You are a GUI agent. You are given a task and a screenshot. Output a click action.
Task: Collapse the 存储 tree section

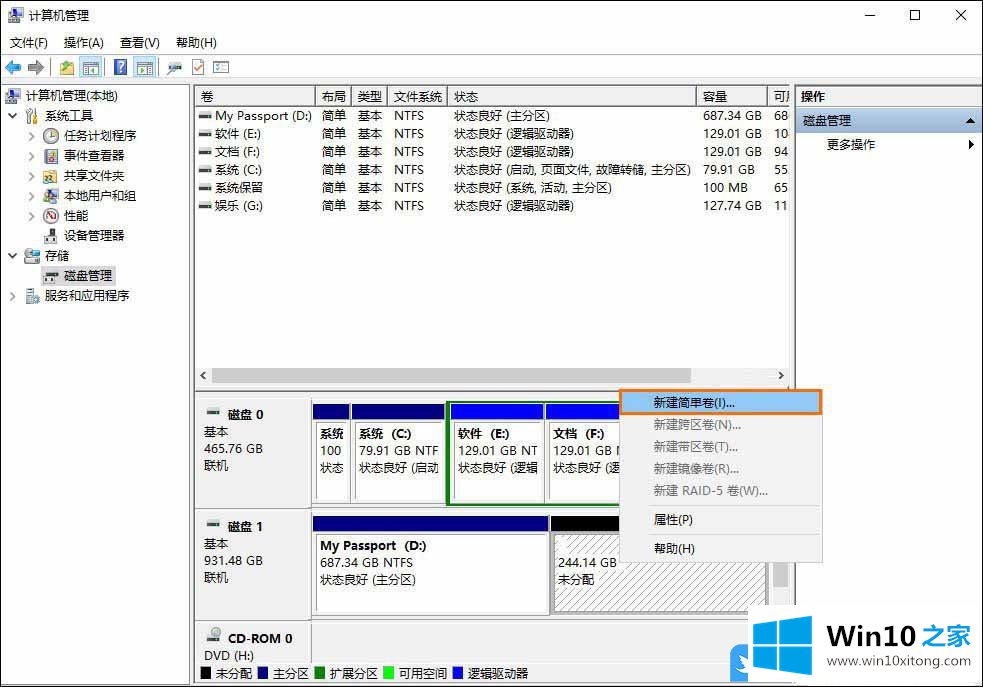tap(13, 256)
